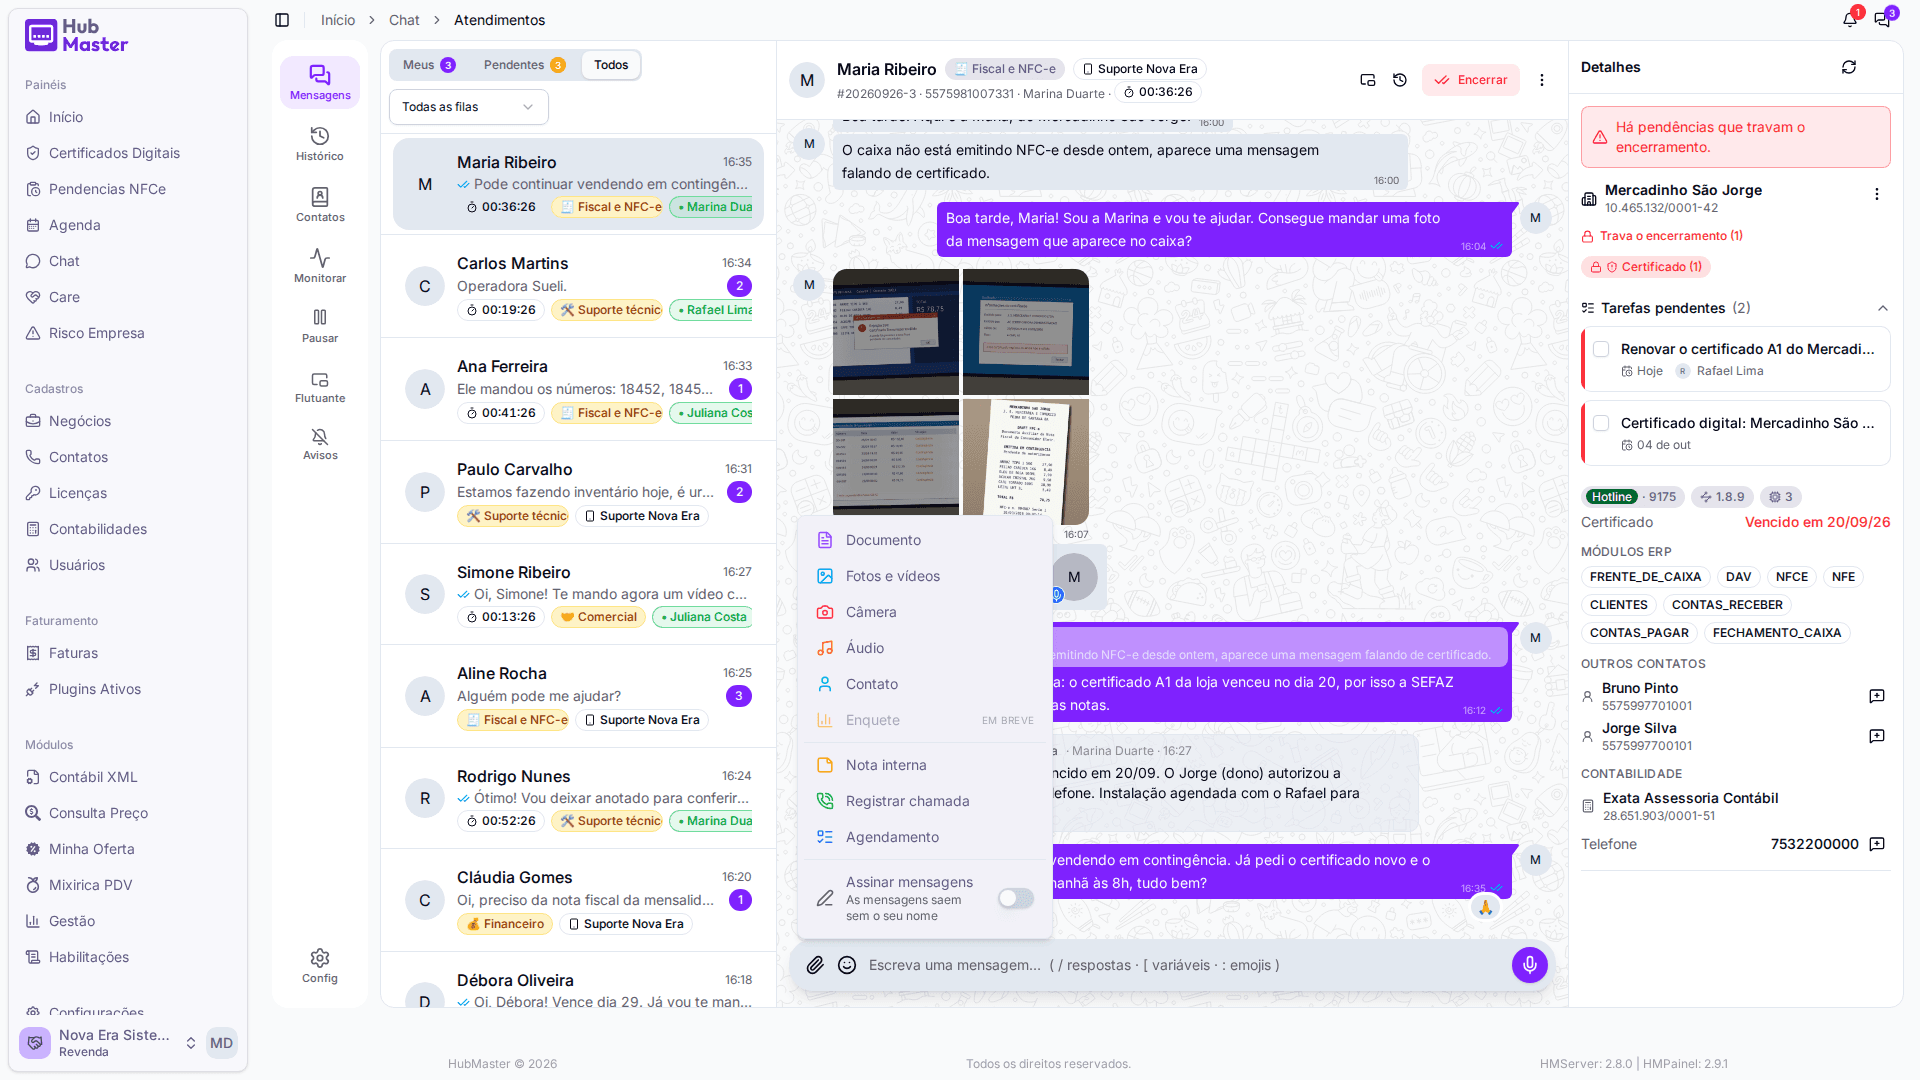Click the Pausar icon
This screenshot has height=1080, width=1920.
[x=320, y=325]
